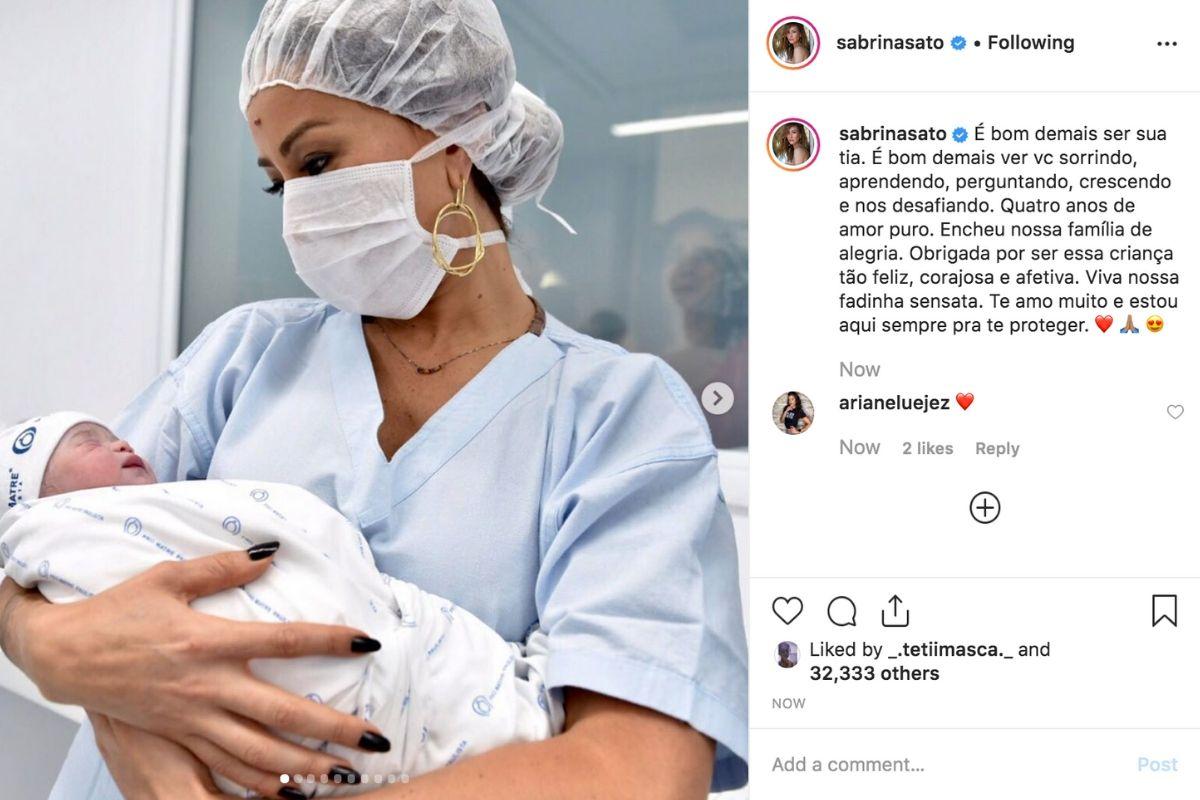Like arianeluejez's comment with small heart
The height and width of the screenshot is (800, 1200).
coord(1175,412)
